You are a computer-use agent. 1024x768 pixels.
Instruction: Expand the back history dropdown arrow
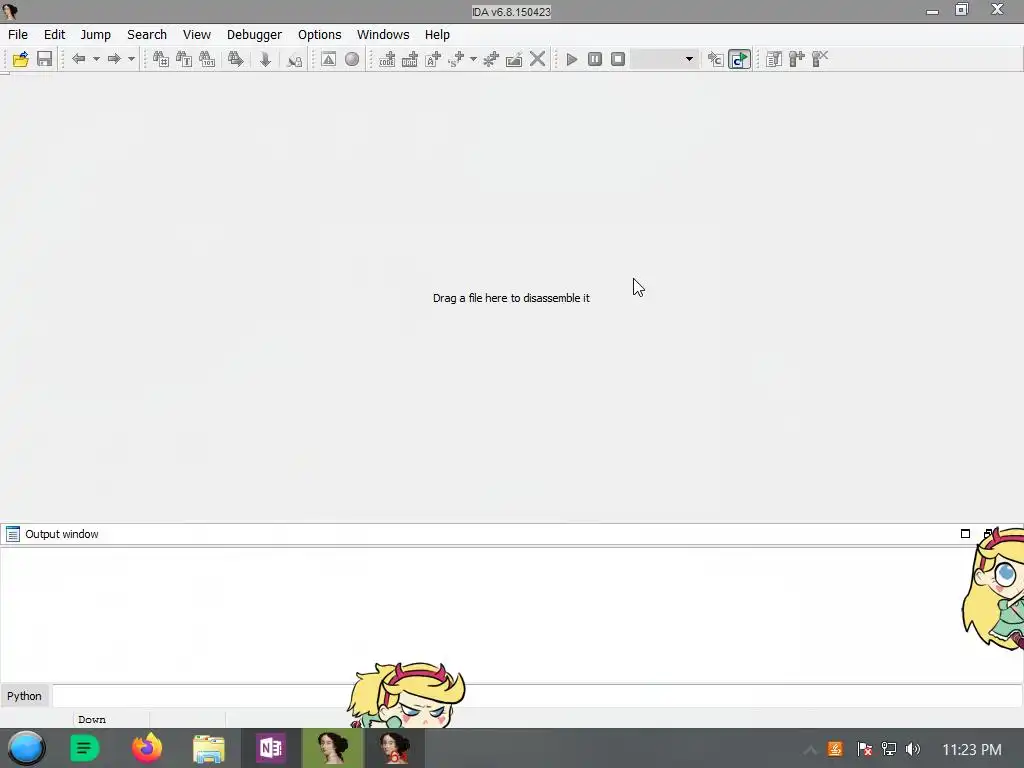point(96,59)
